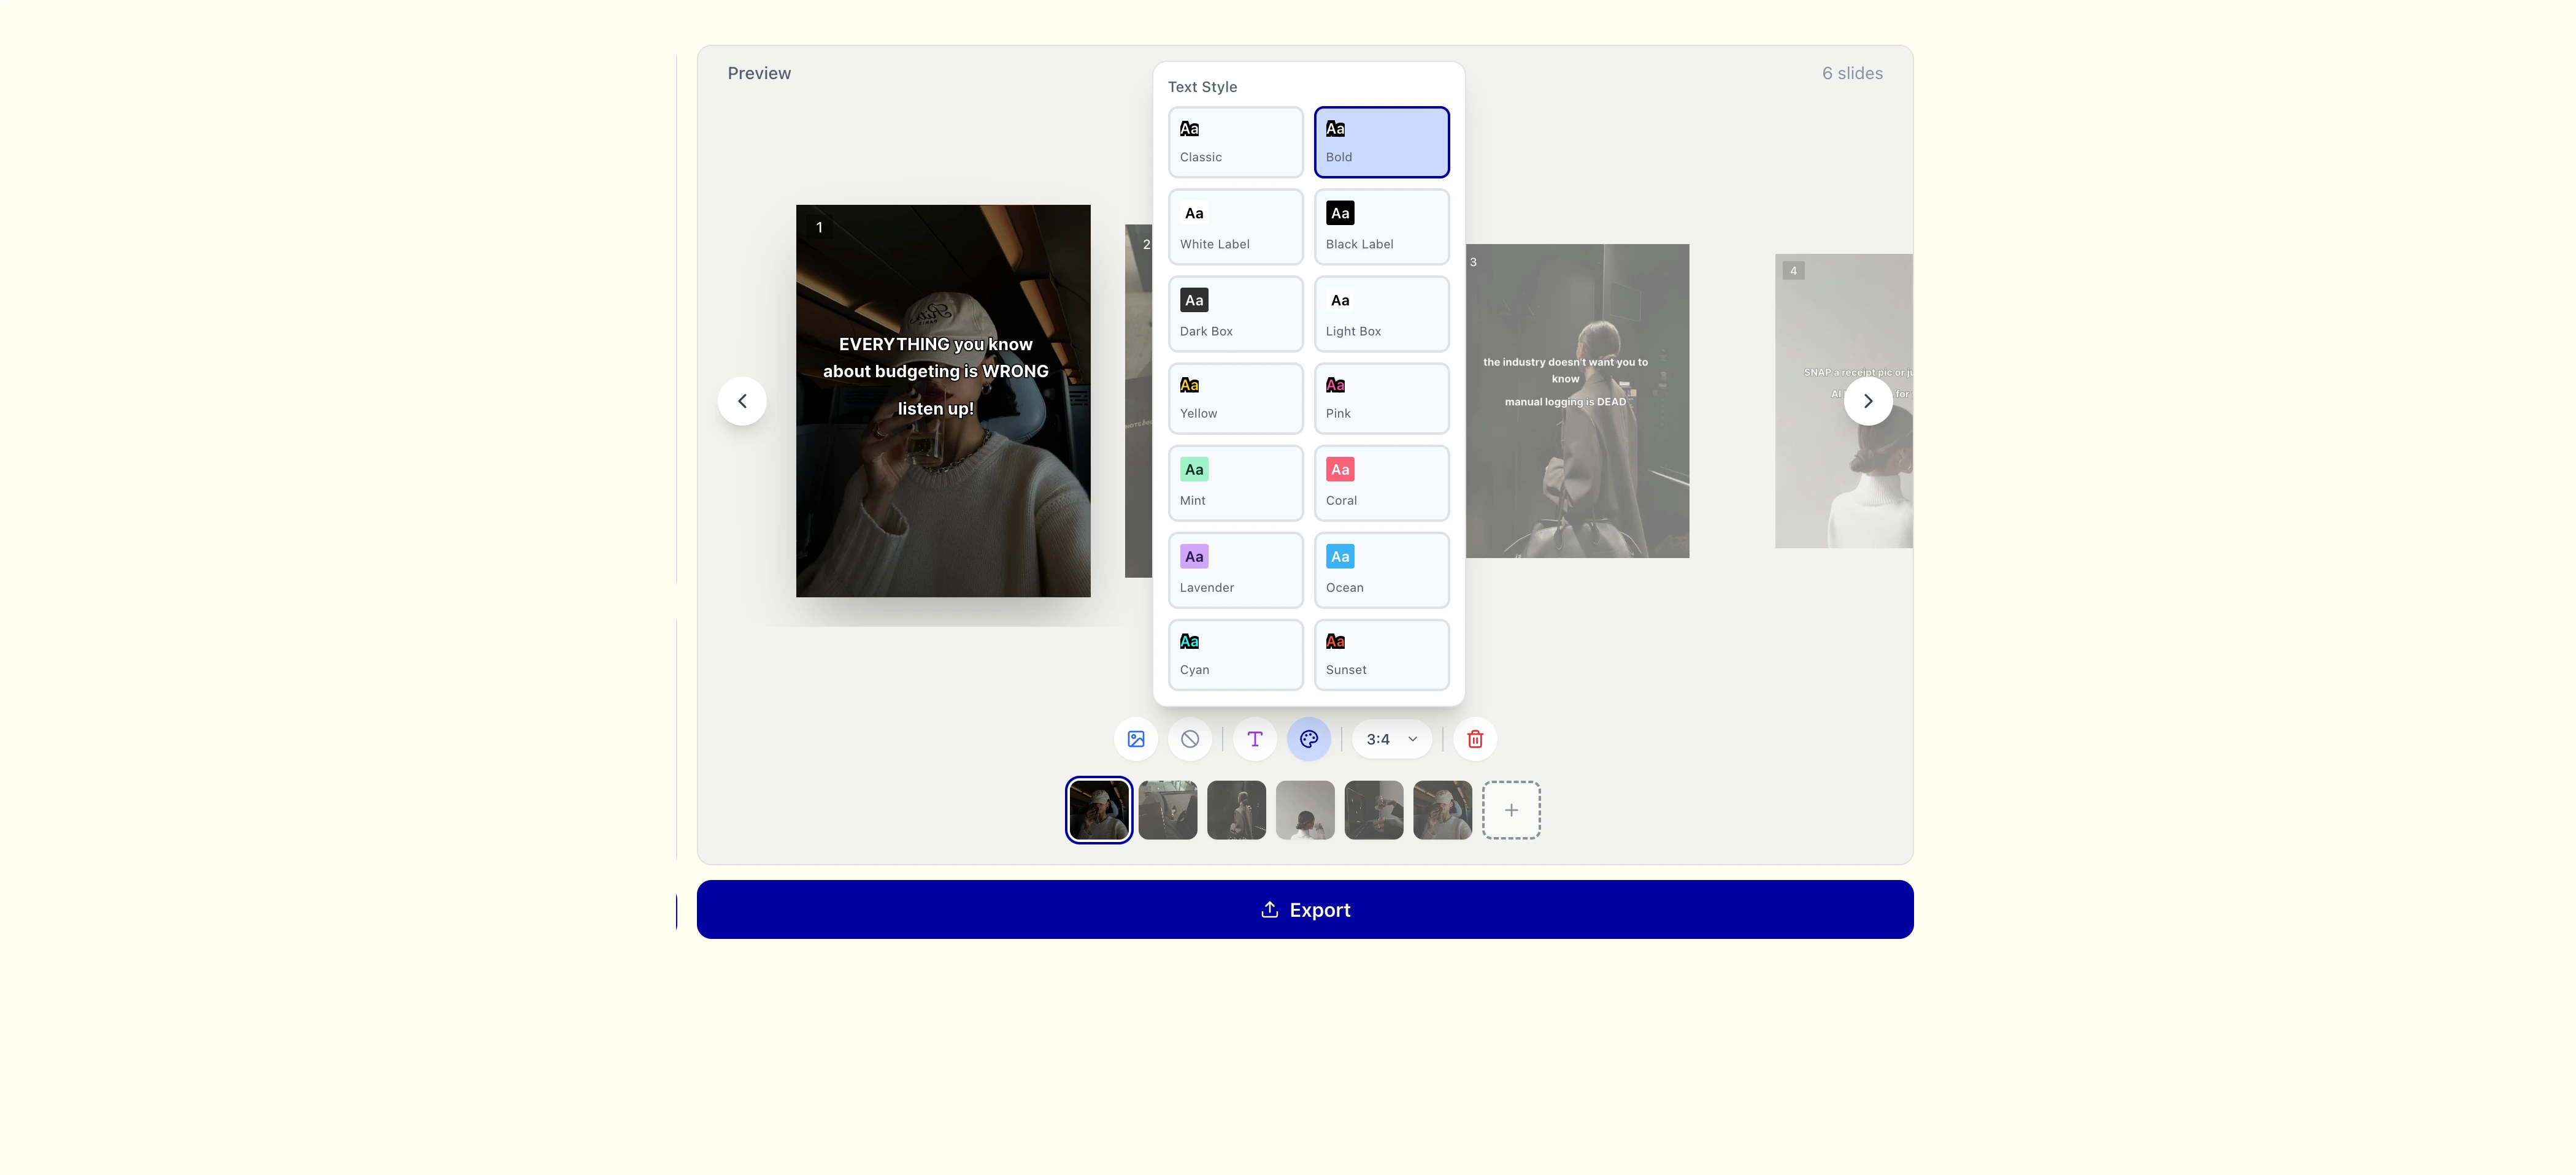Apply the Sunset text style

click(x=1381, y=655)
